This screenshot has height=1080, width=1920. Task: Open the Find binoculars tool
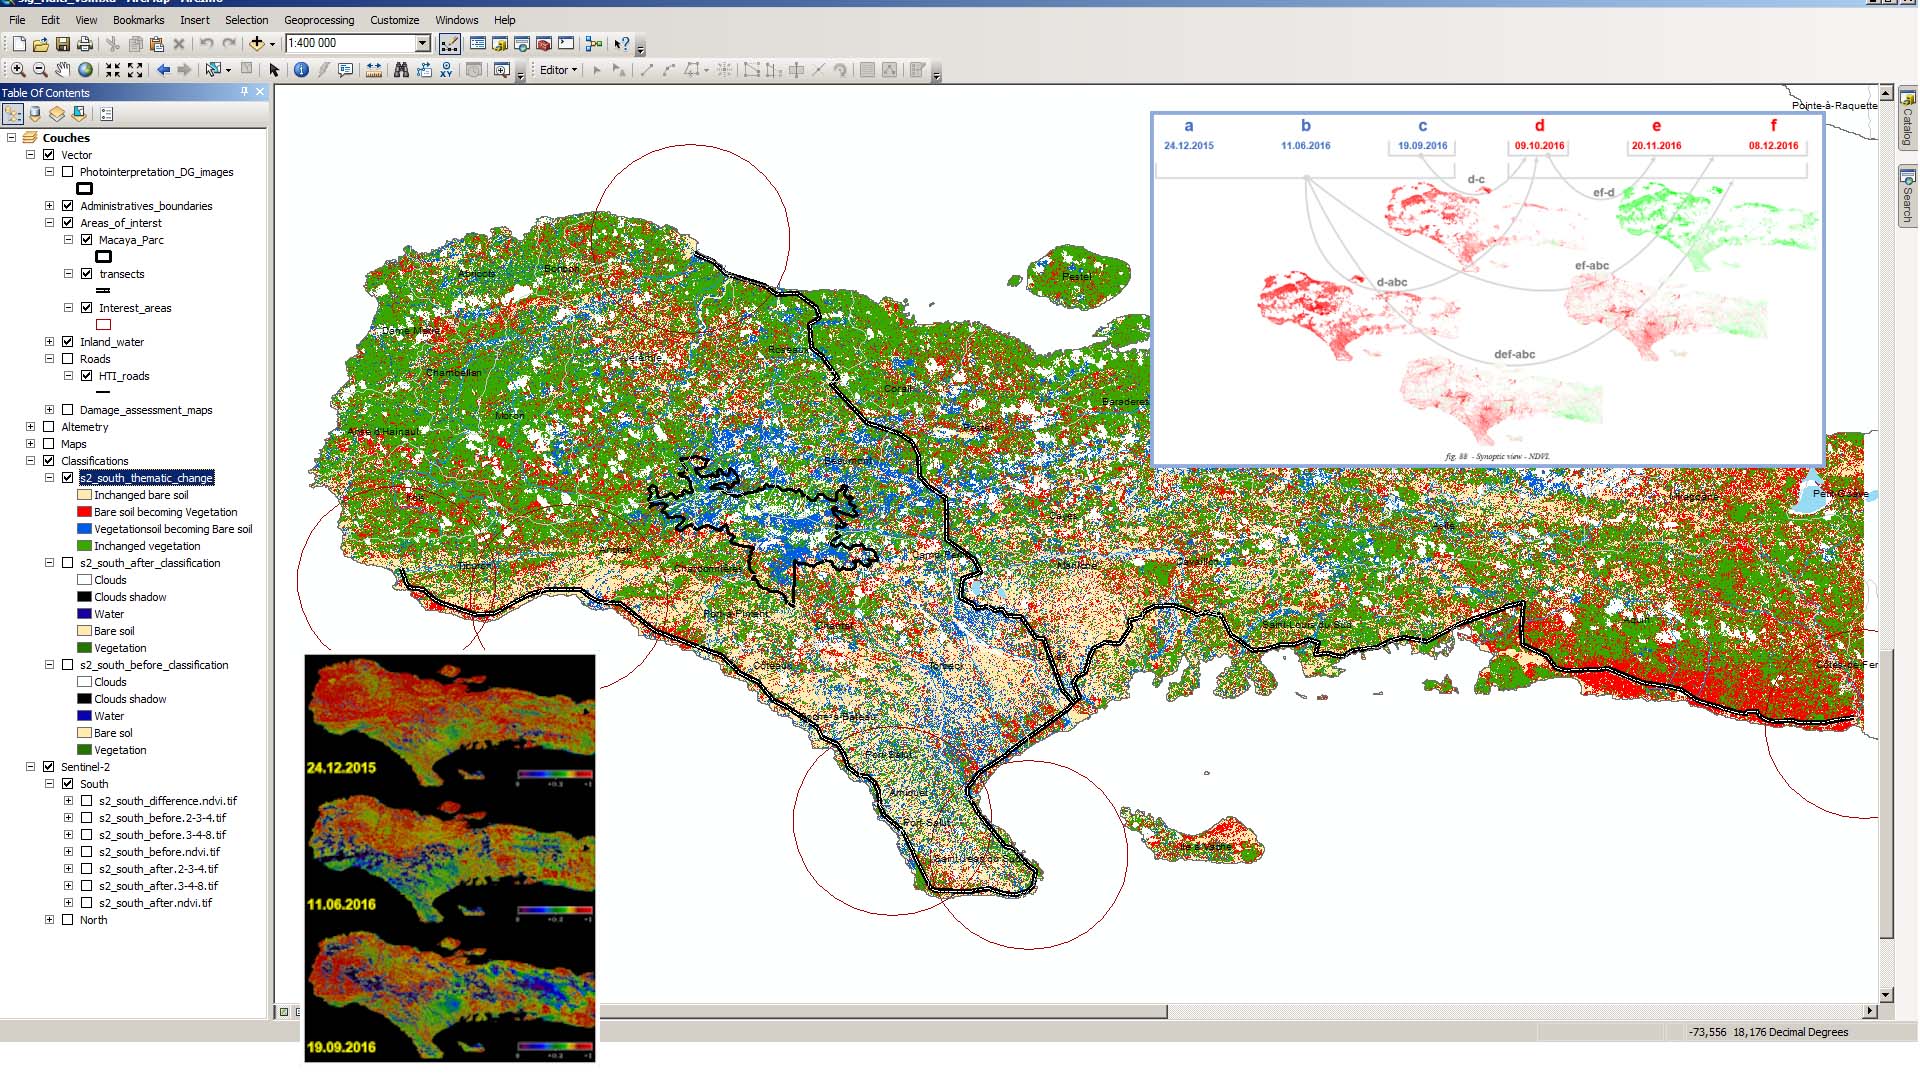pyautogui.click(x=401, y=70)
